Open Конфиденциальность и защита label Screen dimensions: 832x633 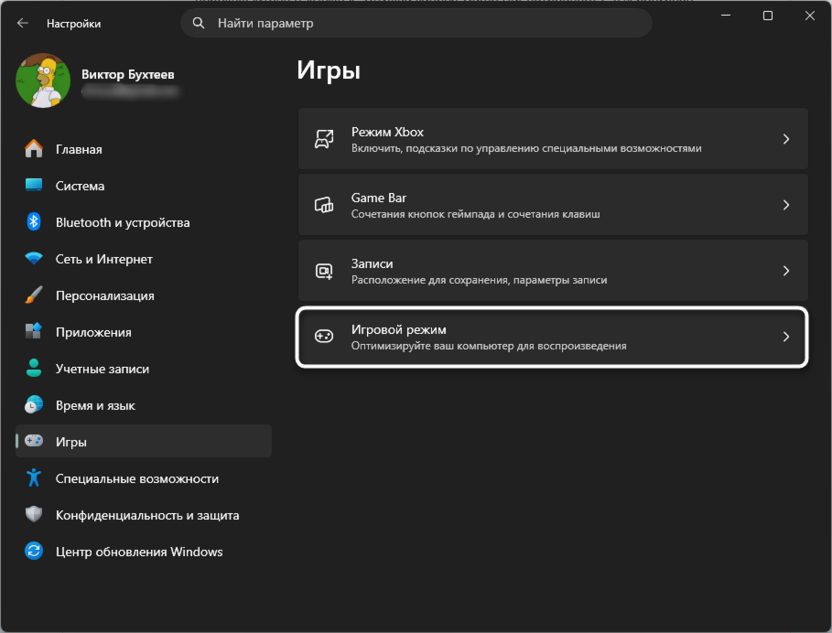click(148, 516)
